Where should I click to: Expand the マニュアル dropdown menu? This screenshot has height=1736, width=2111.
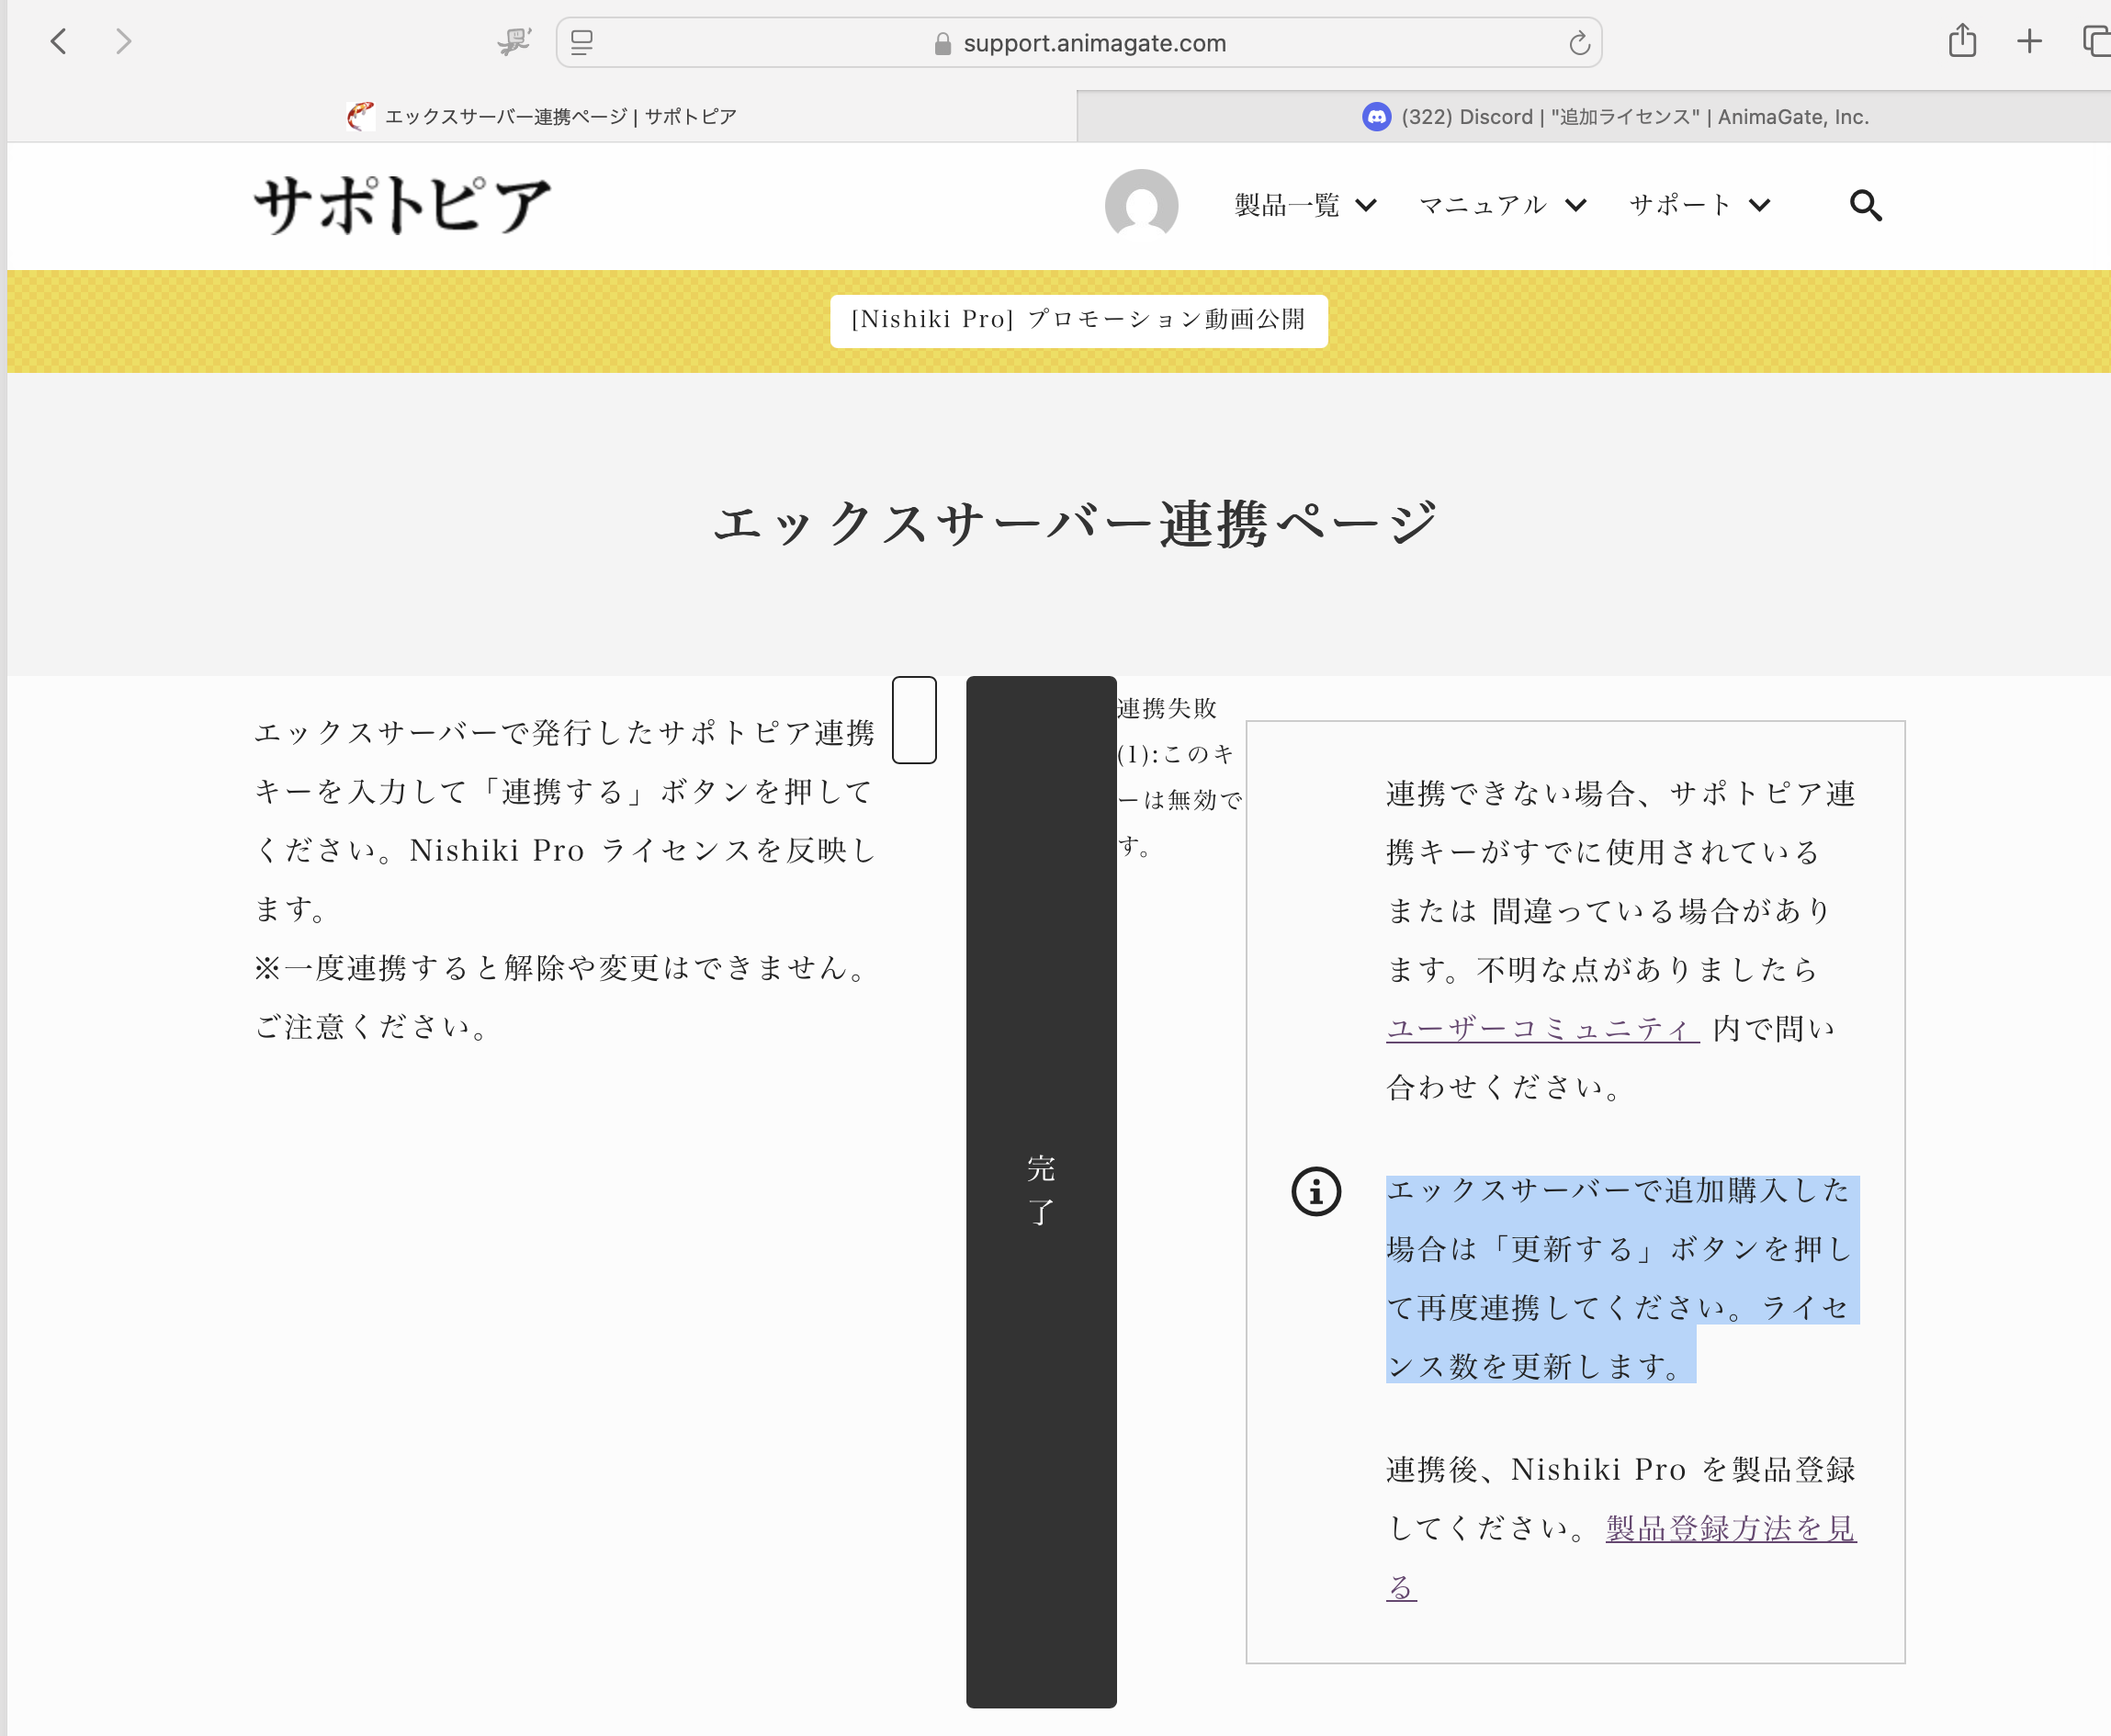pyautogui.click(x=1503, y=206)
